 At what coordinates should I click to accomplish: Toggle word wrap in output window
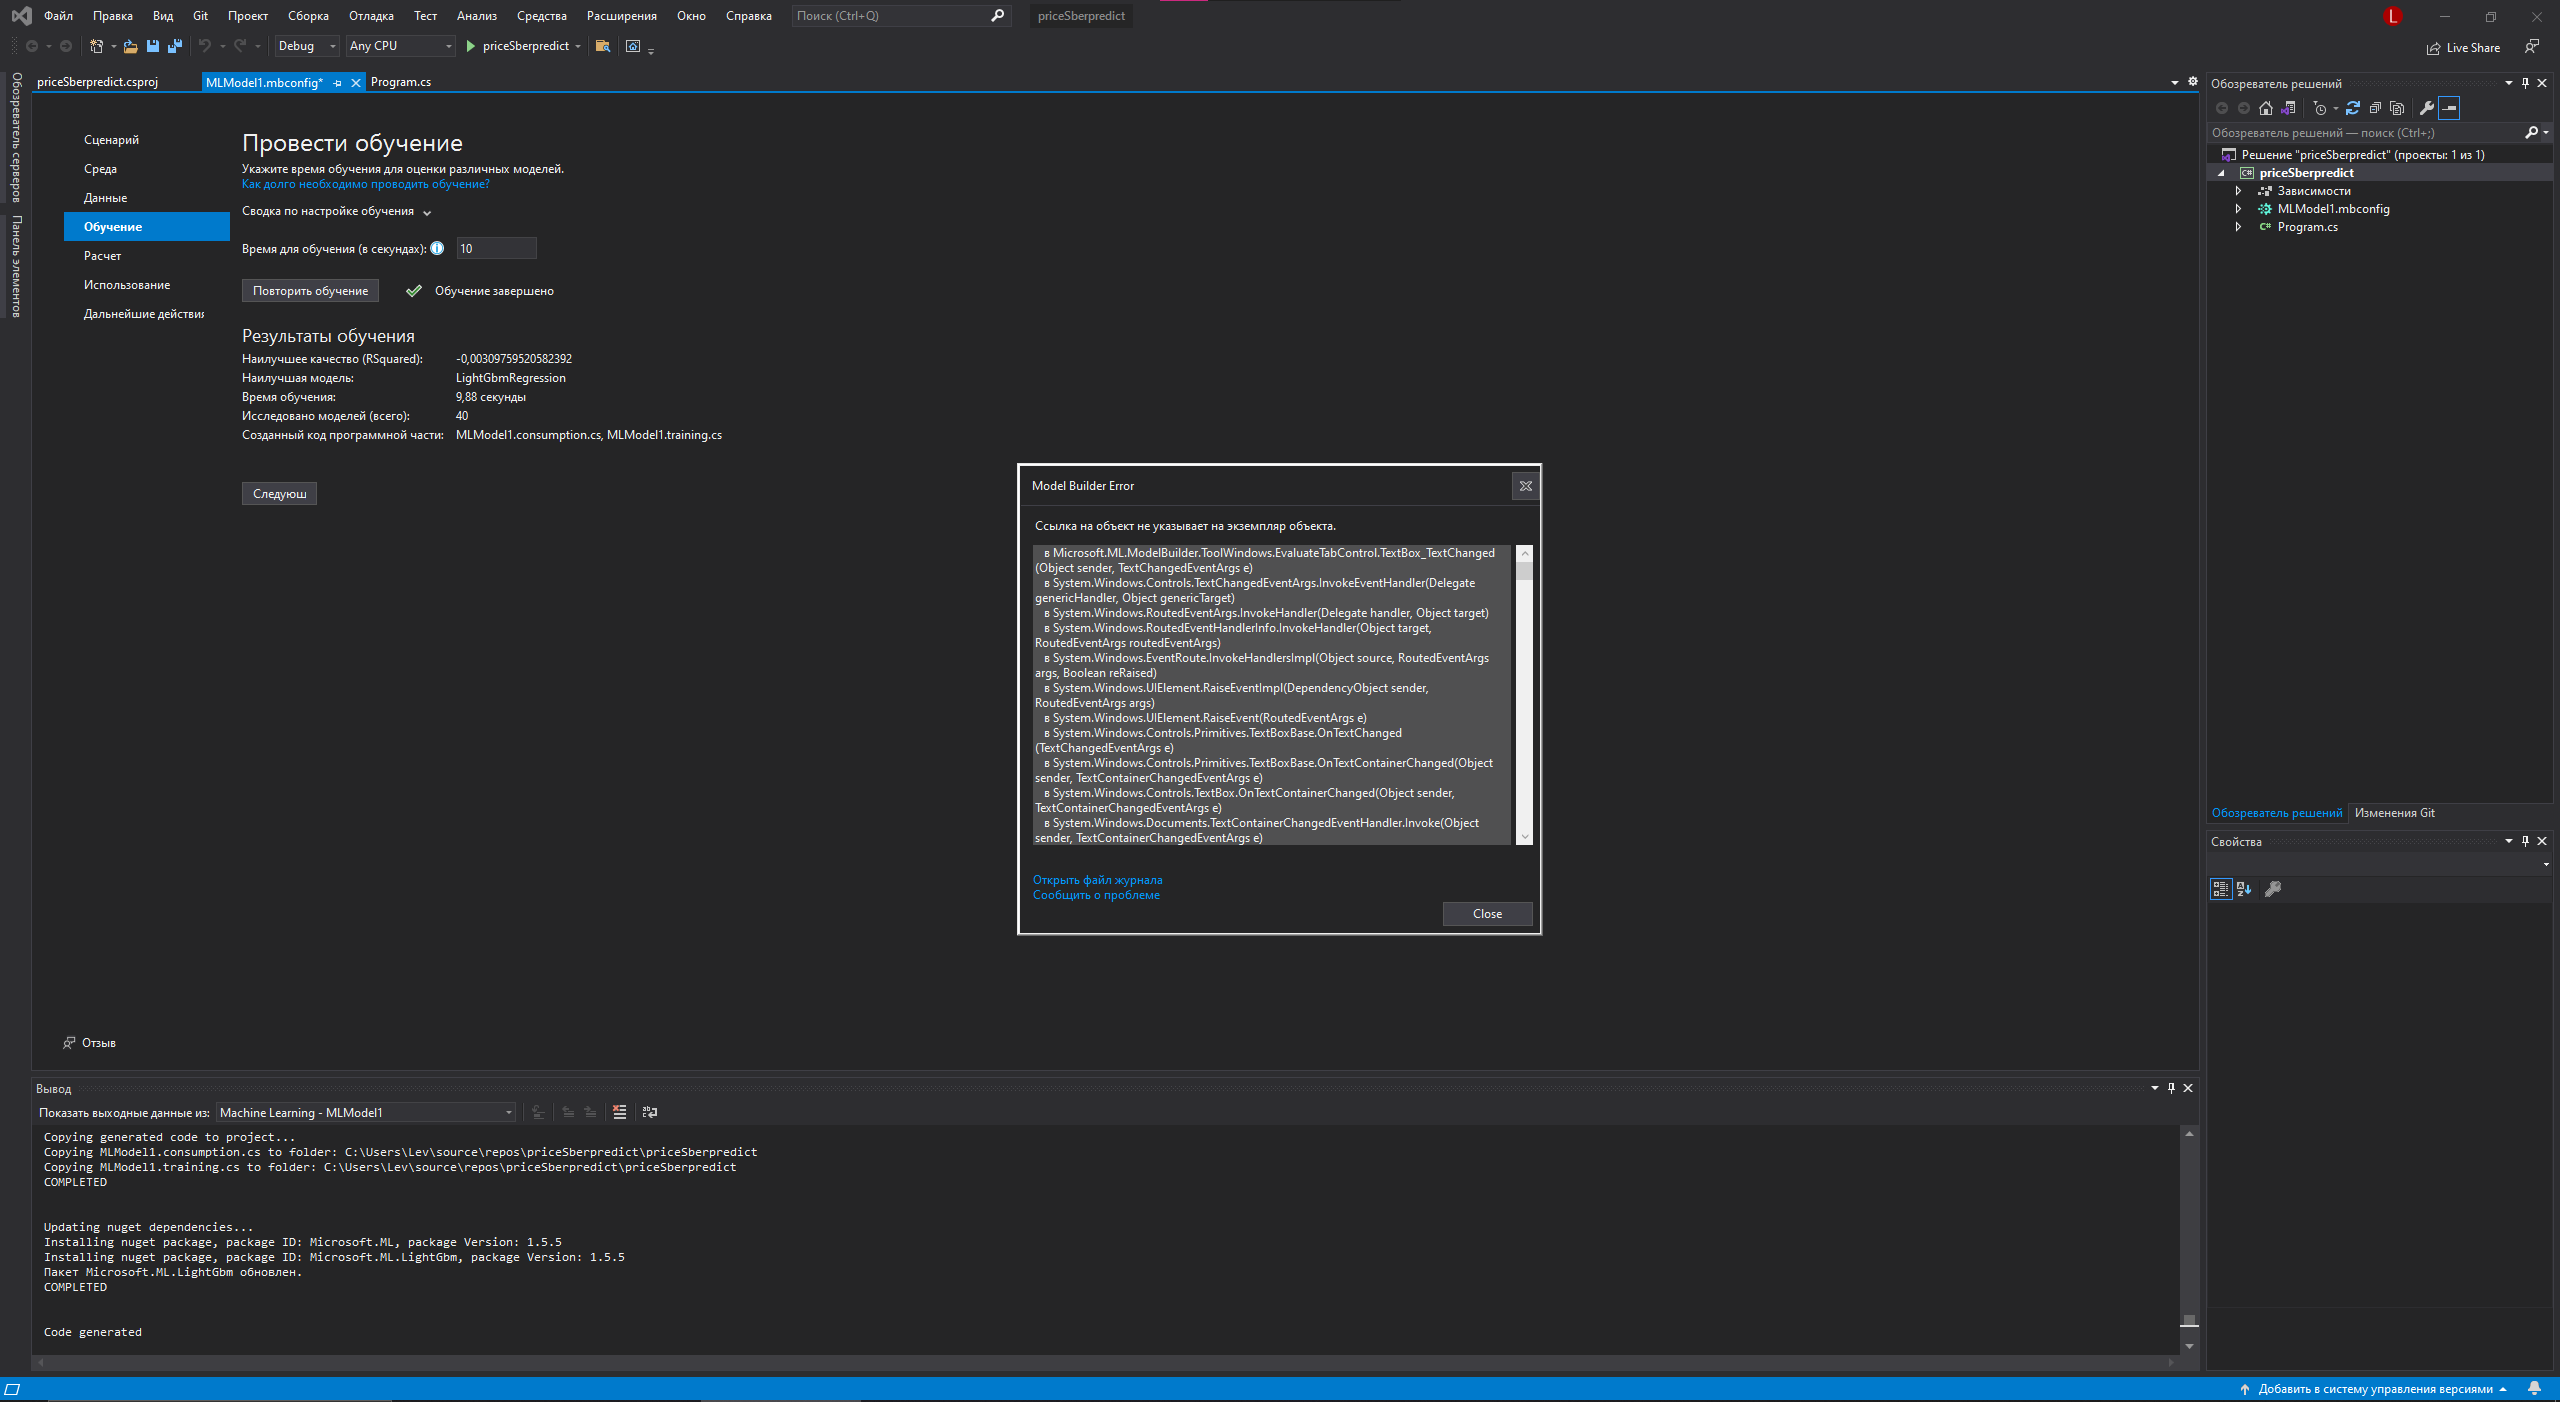648,1112
